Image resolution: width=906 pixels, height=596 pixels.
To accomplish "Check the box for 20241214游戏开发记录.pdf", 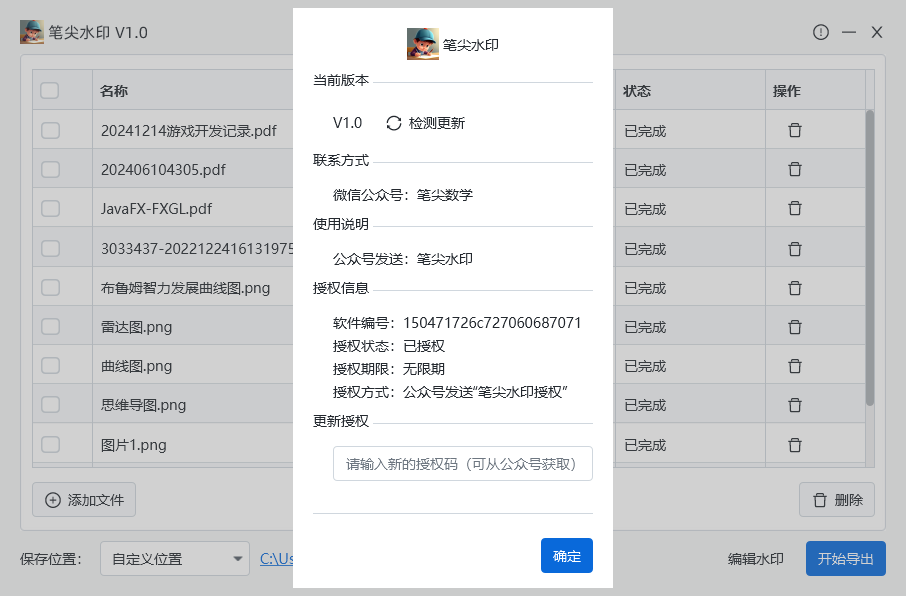I will pyautogui.click(x=50, y=130).
